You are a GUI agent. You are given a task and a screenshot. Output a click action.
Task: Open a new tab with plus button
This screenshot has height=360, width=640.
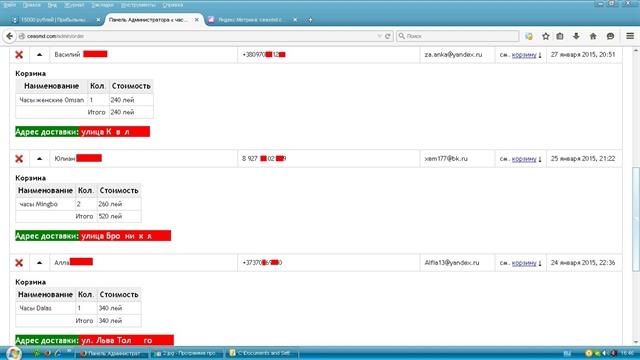(x=310, y=20)
